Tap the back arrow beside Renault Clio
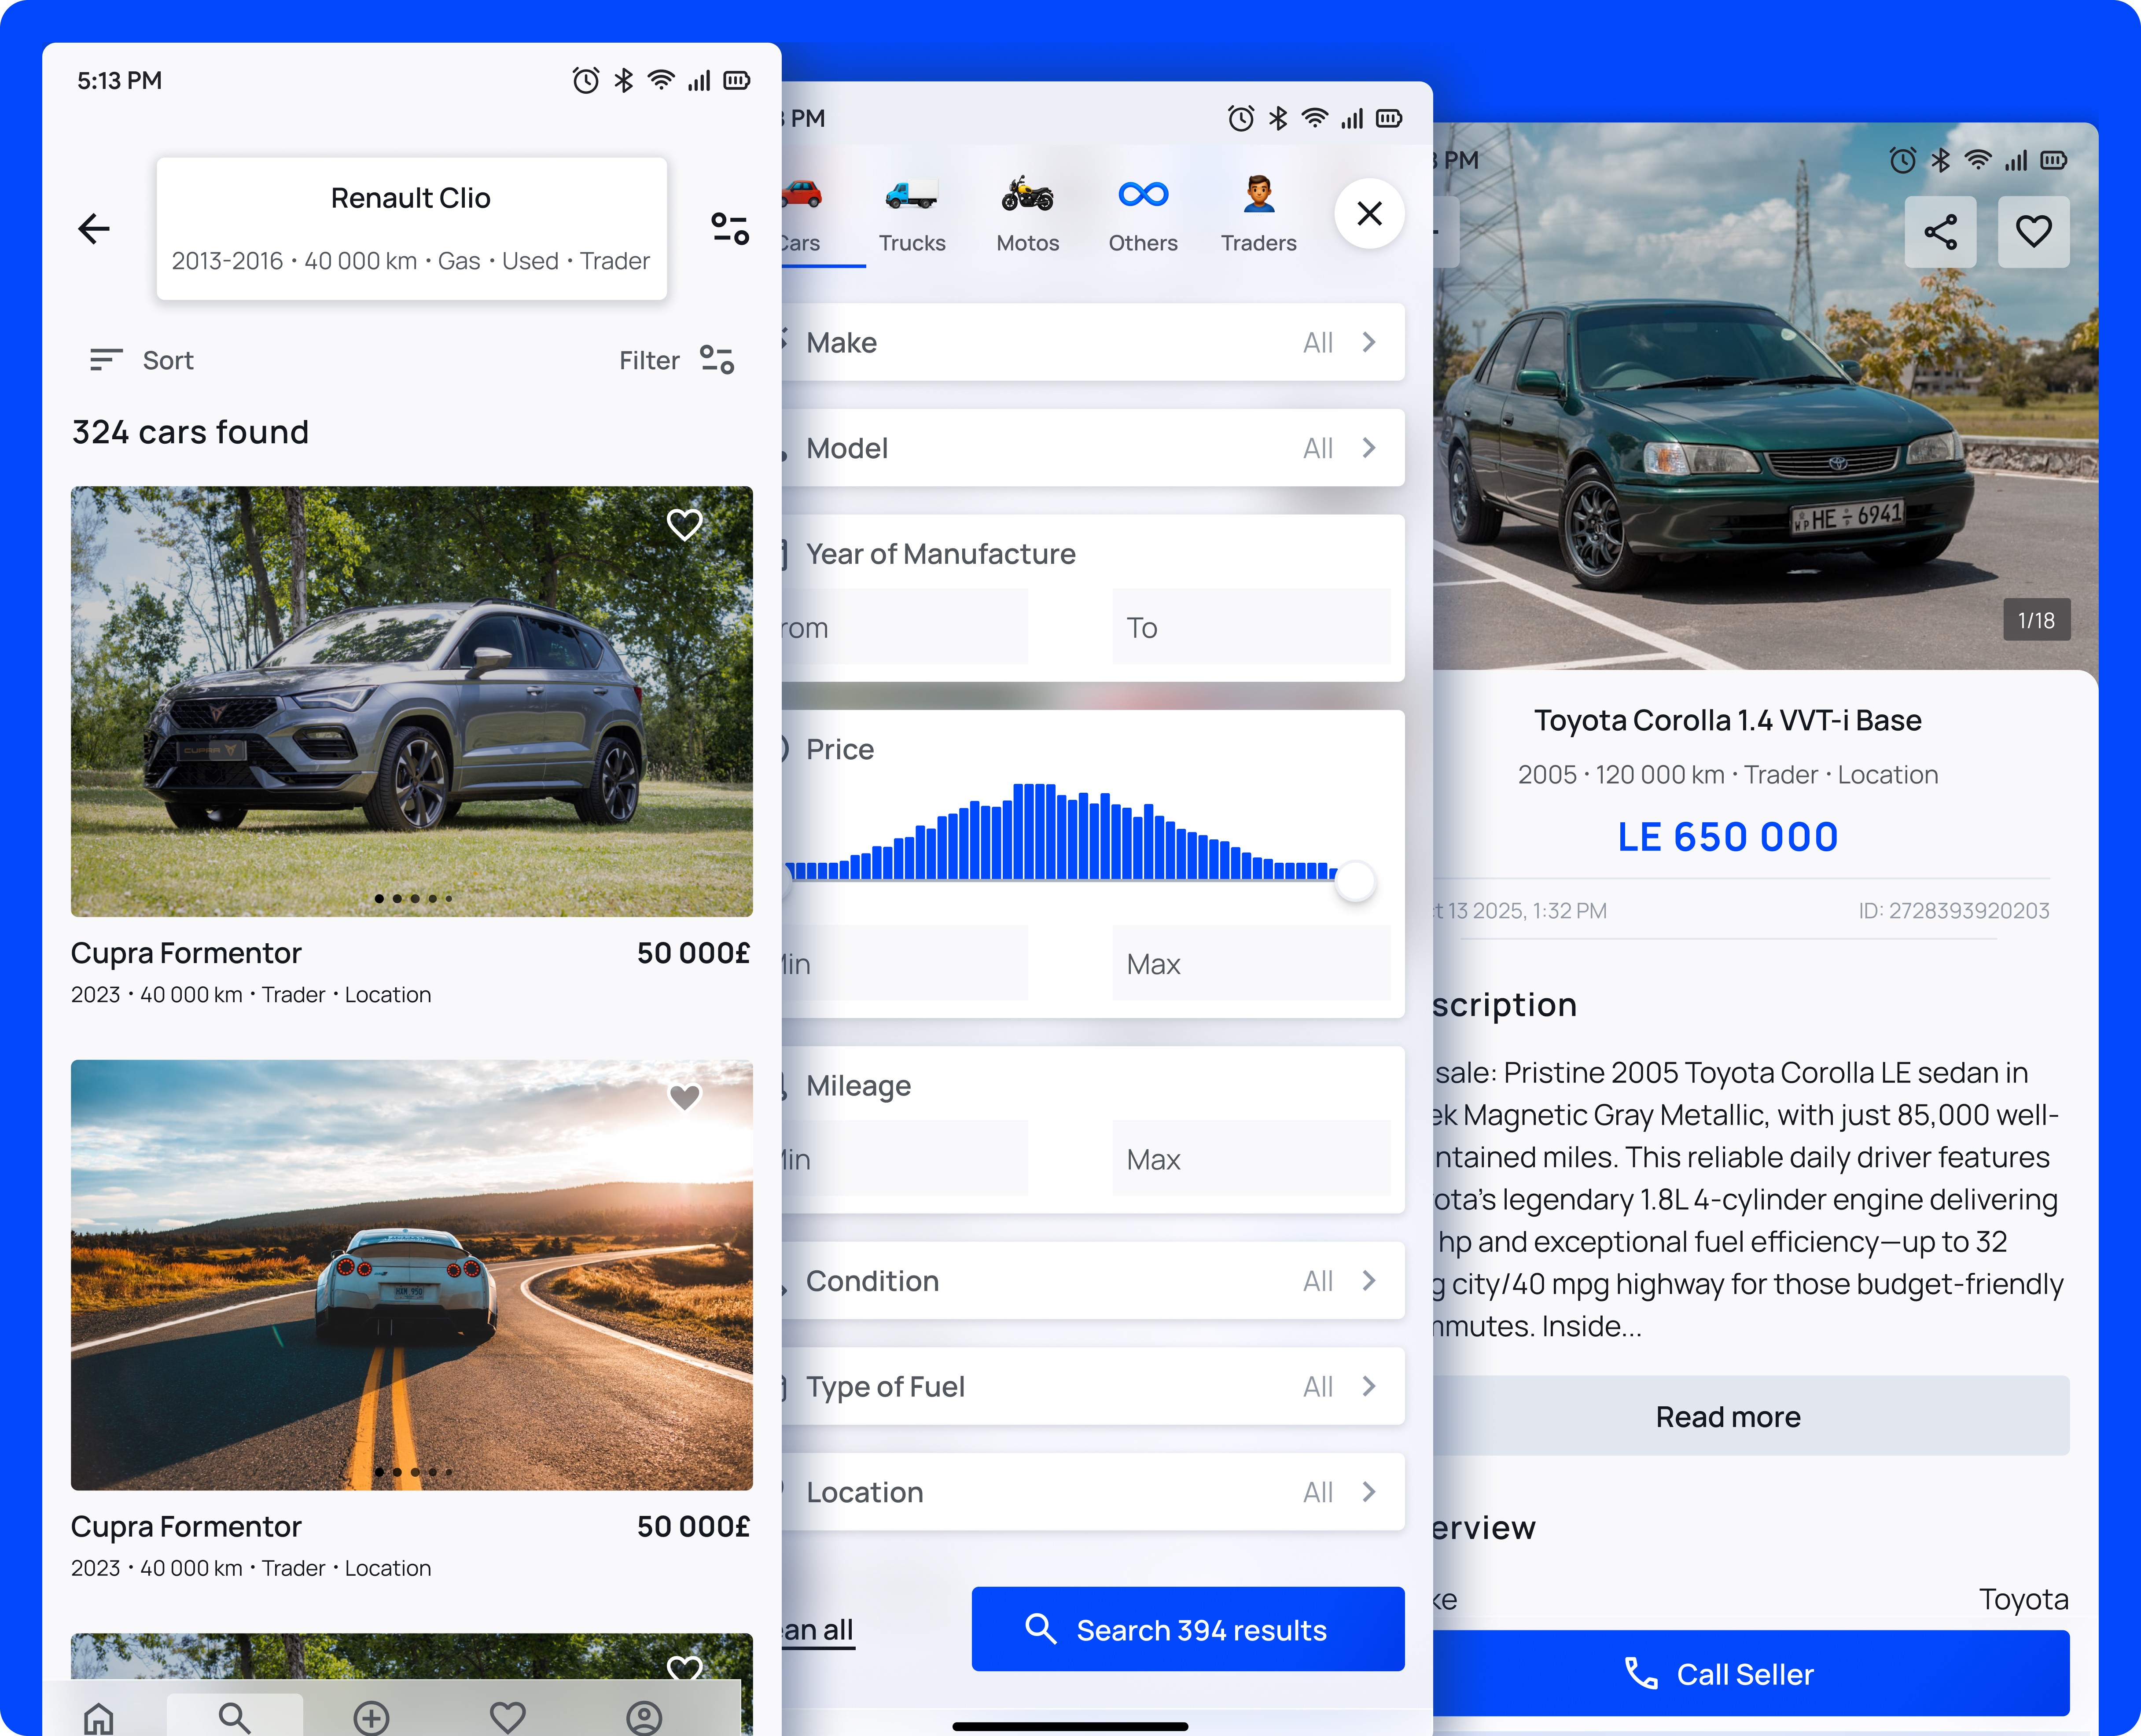2141x1736 pixels. tap(94, 229)
